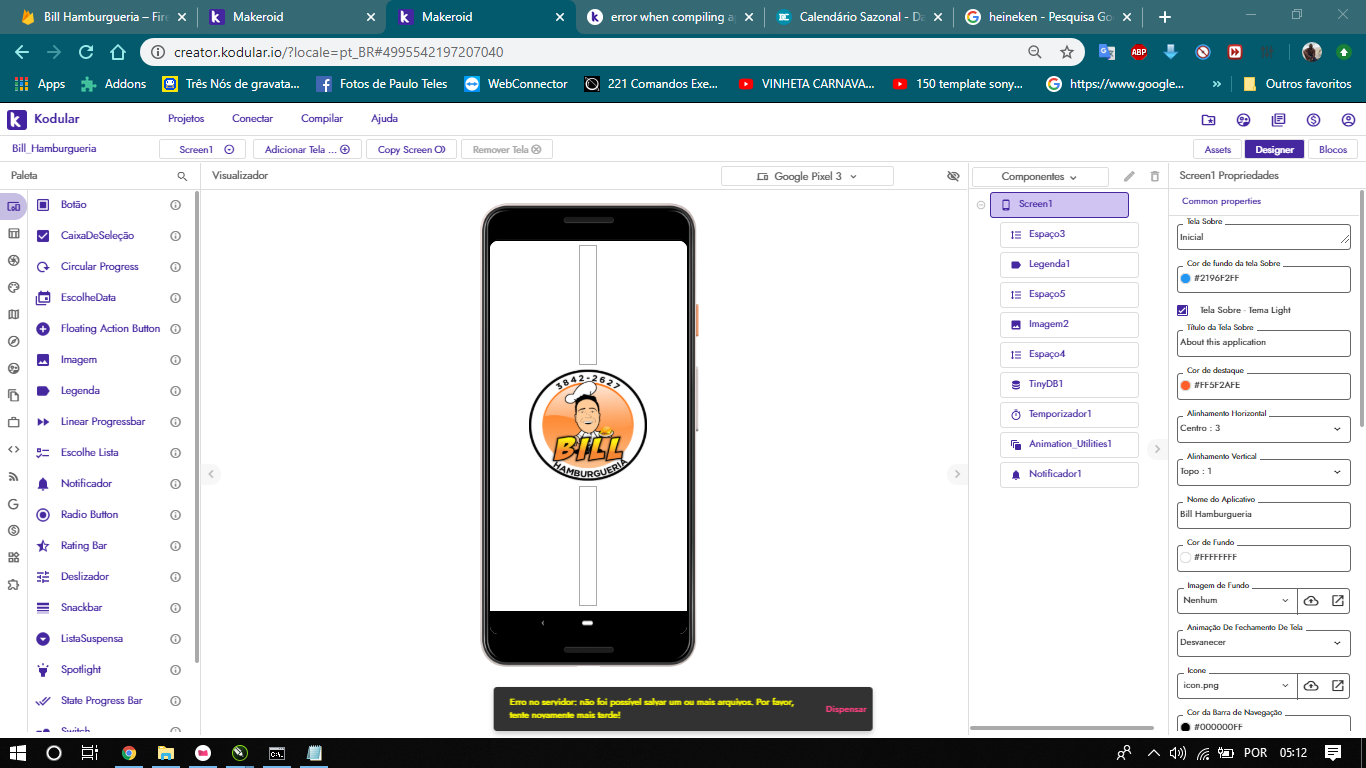Search the Paleta with magnifier icon
1366x768 pixels.
[x=182, y=176]
